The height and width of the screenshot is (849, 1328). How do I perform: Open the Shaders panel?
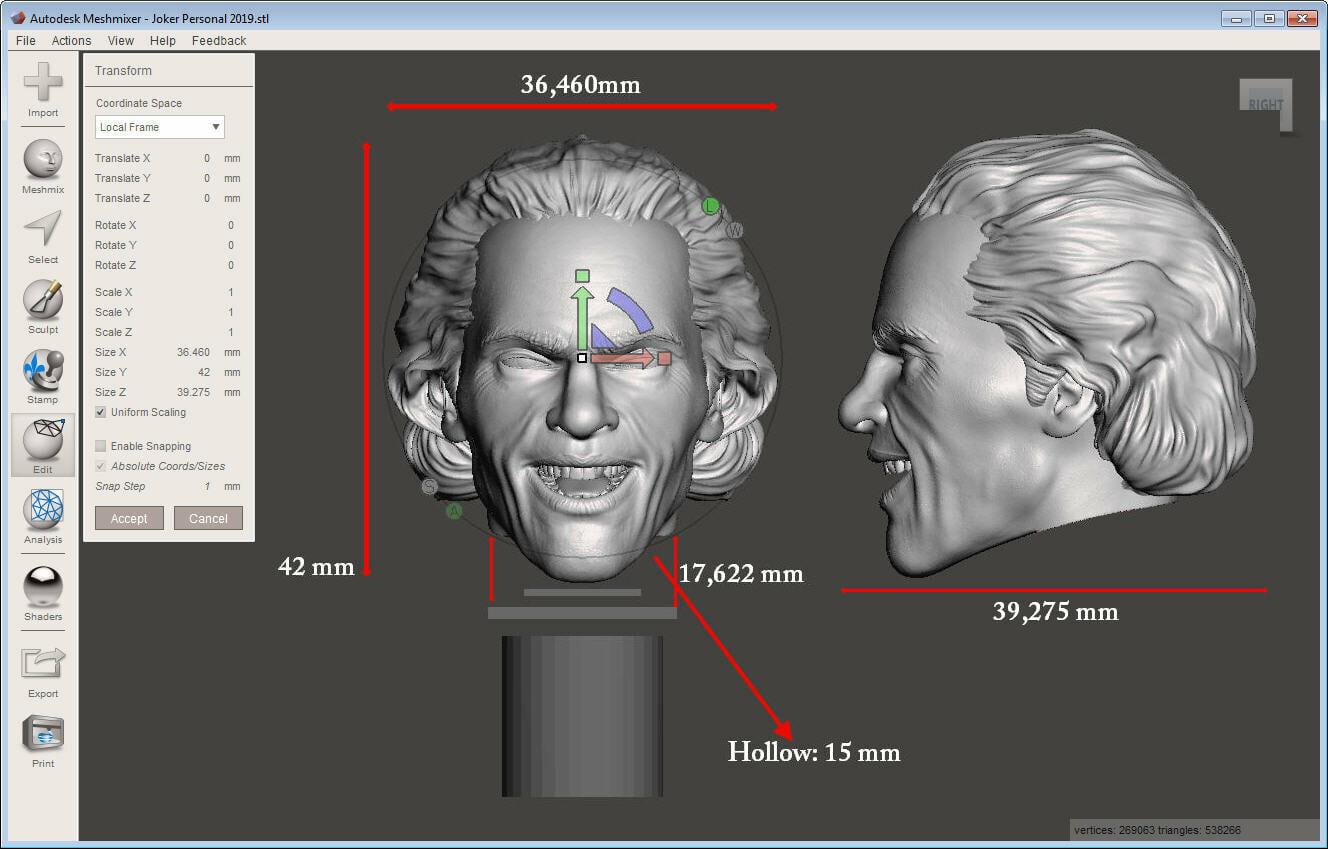[43, 594]
